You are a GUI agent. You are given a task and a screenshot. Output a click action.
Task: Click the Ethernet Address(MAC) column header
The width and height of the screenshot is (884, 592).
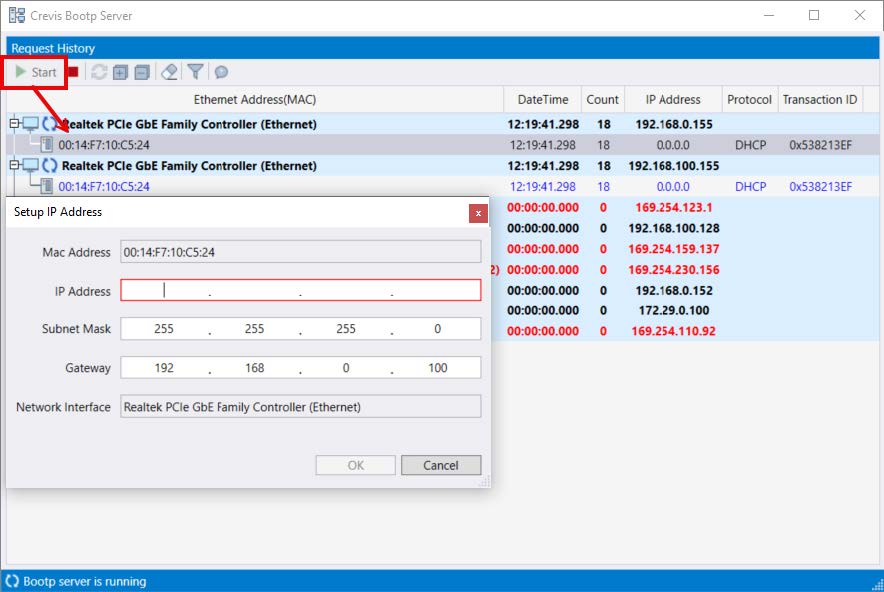tap(255, 100)
